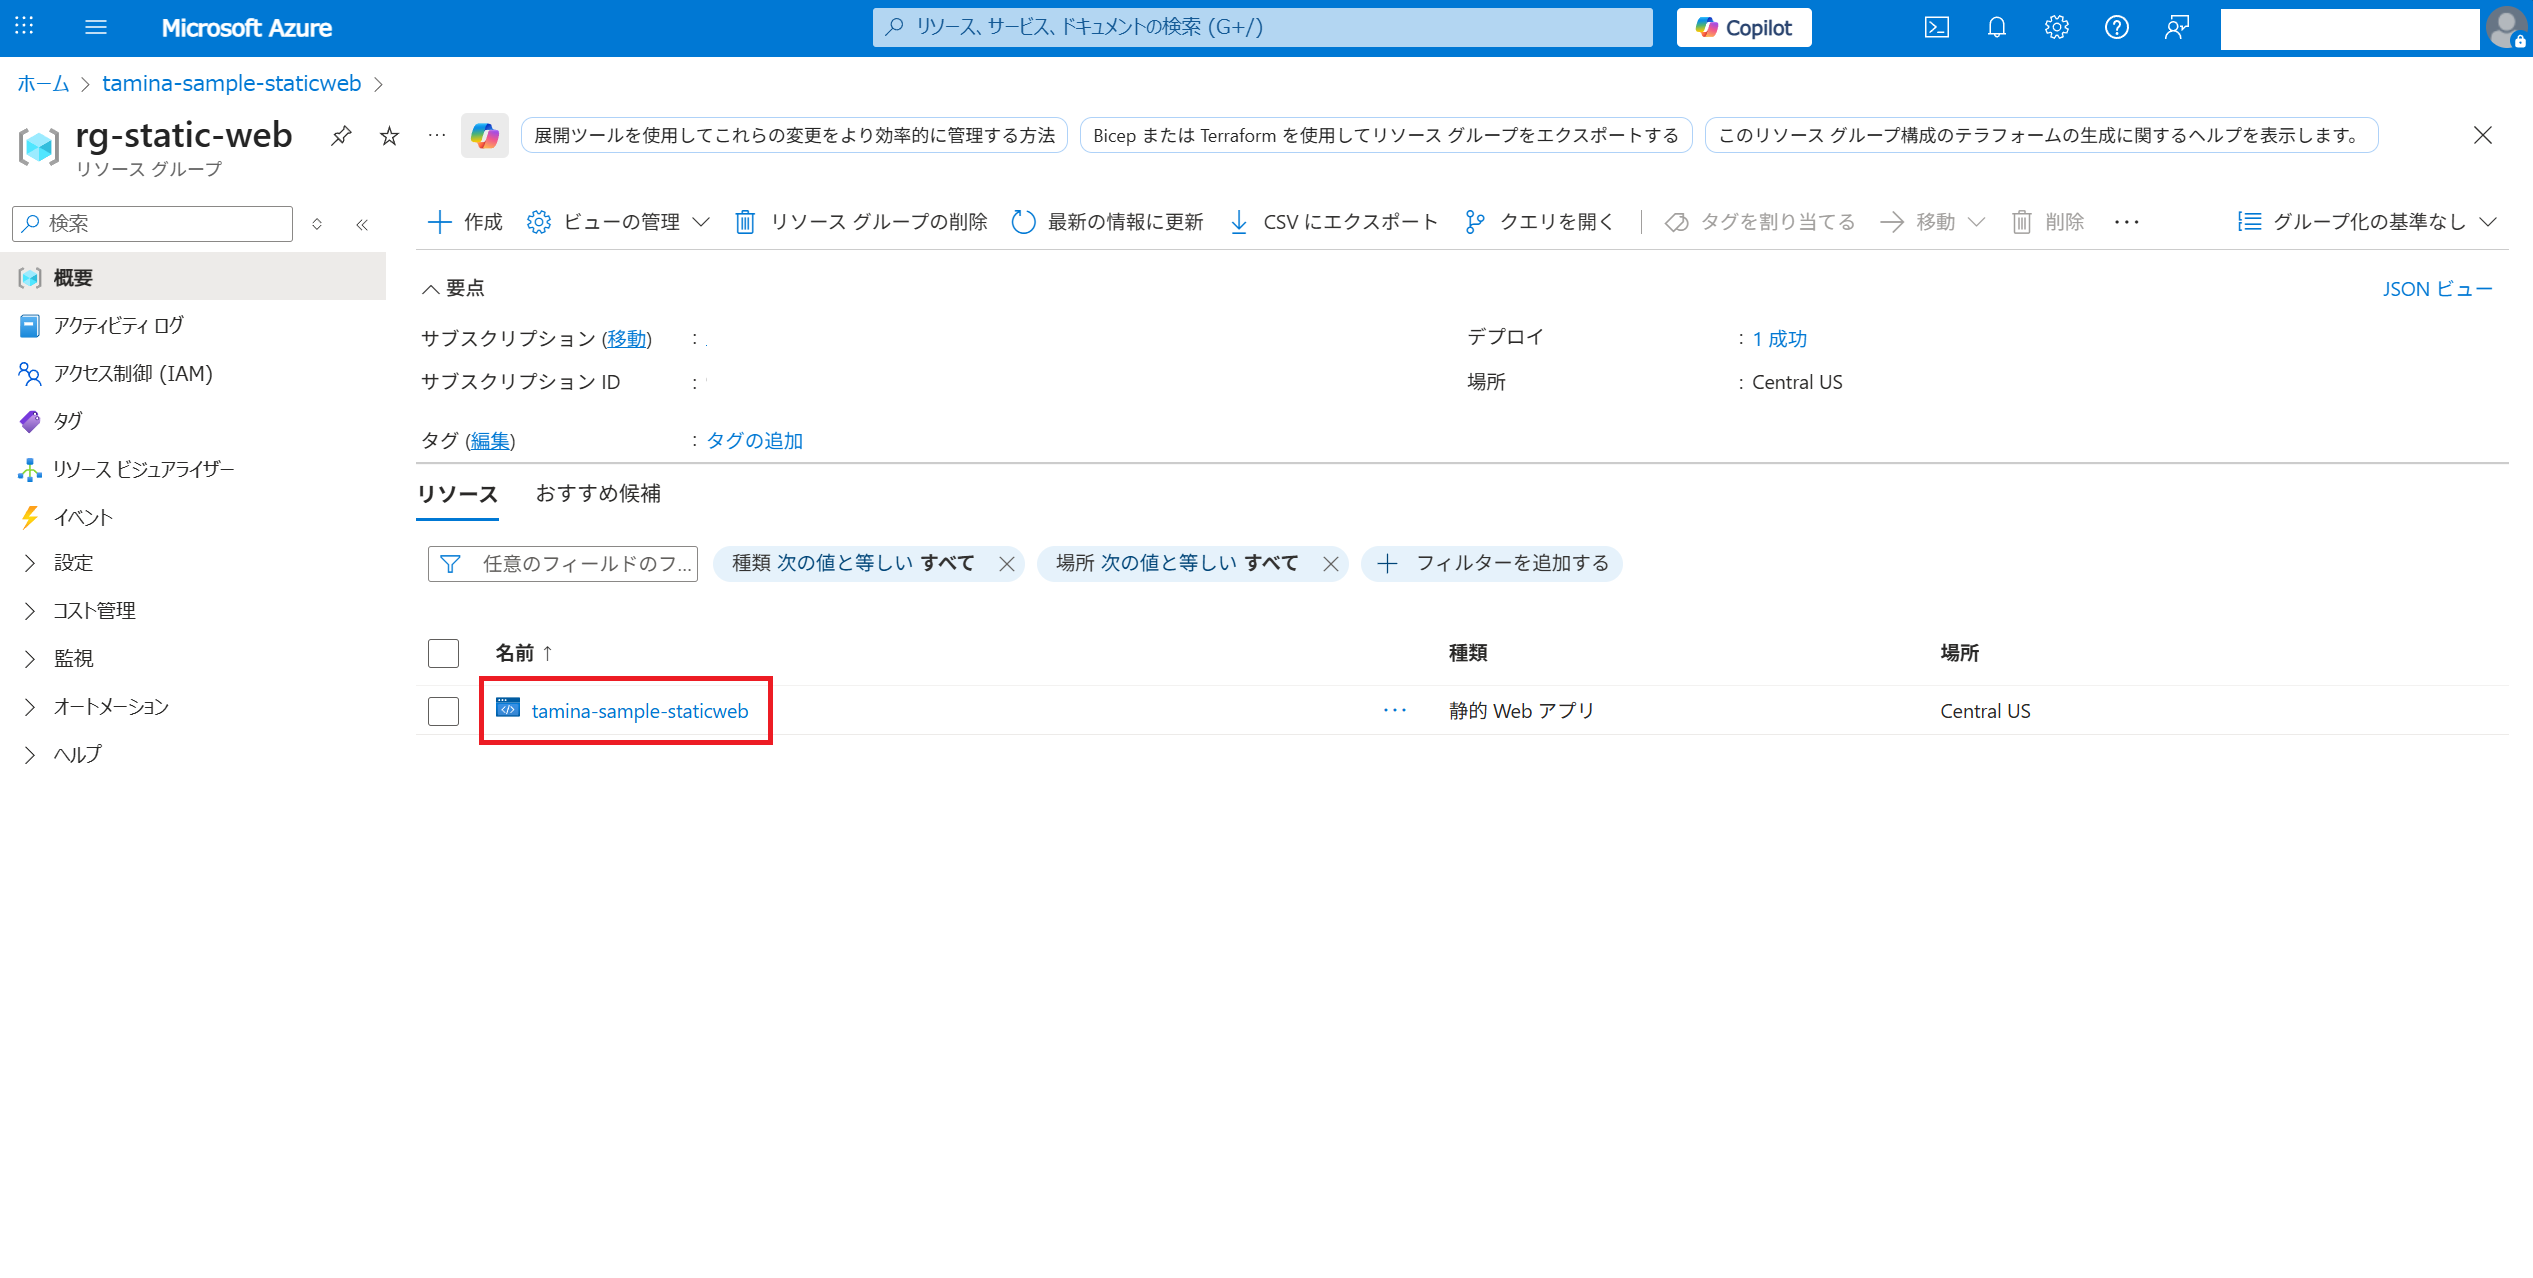Pin rg-static-web to dashboard
This screenshot has height=1278, width=2533.
point(341,135)
